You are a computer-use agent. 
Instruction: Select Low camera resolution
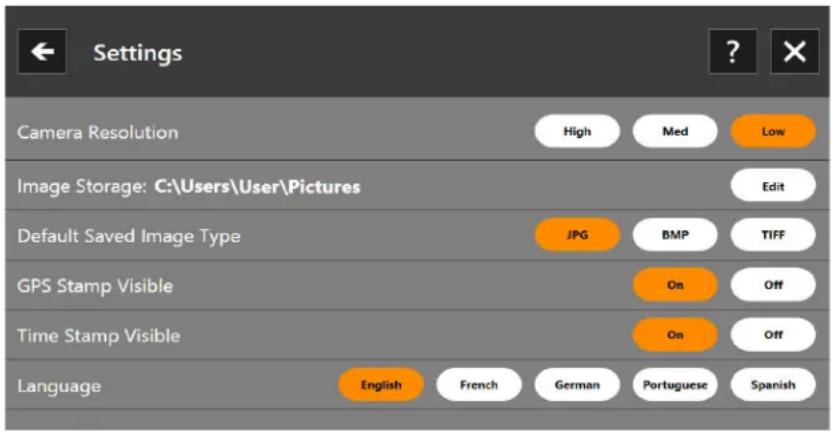coord(773,132)
